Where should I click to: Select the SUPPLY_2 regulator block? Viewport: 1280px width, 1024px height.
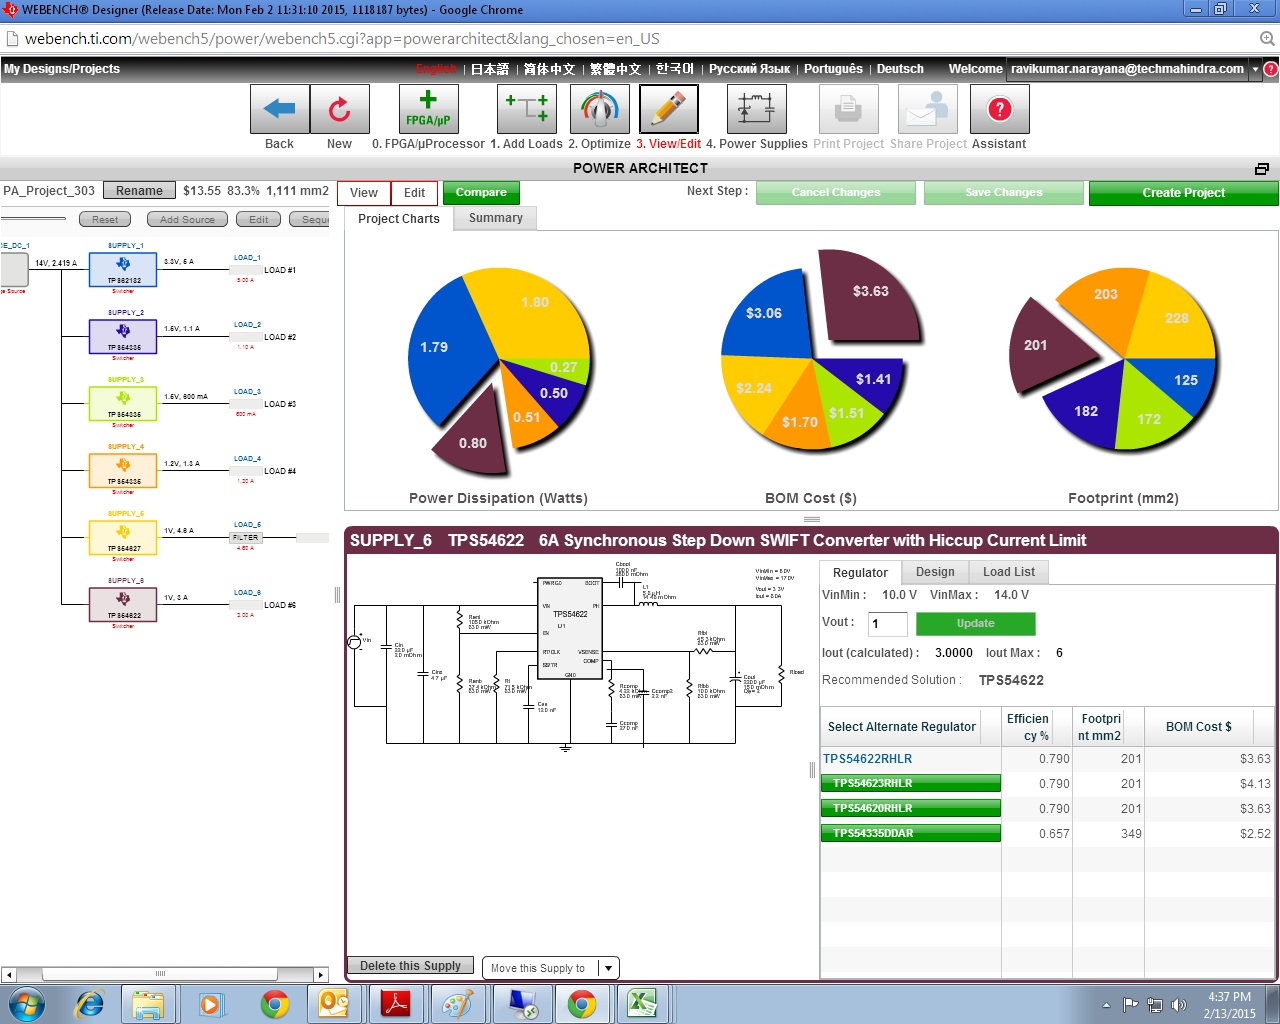click(x=123, y=337)
